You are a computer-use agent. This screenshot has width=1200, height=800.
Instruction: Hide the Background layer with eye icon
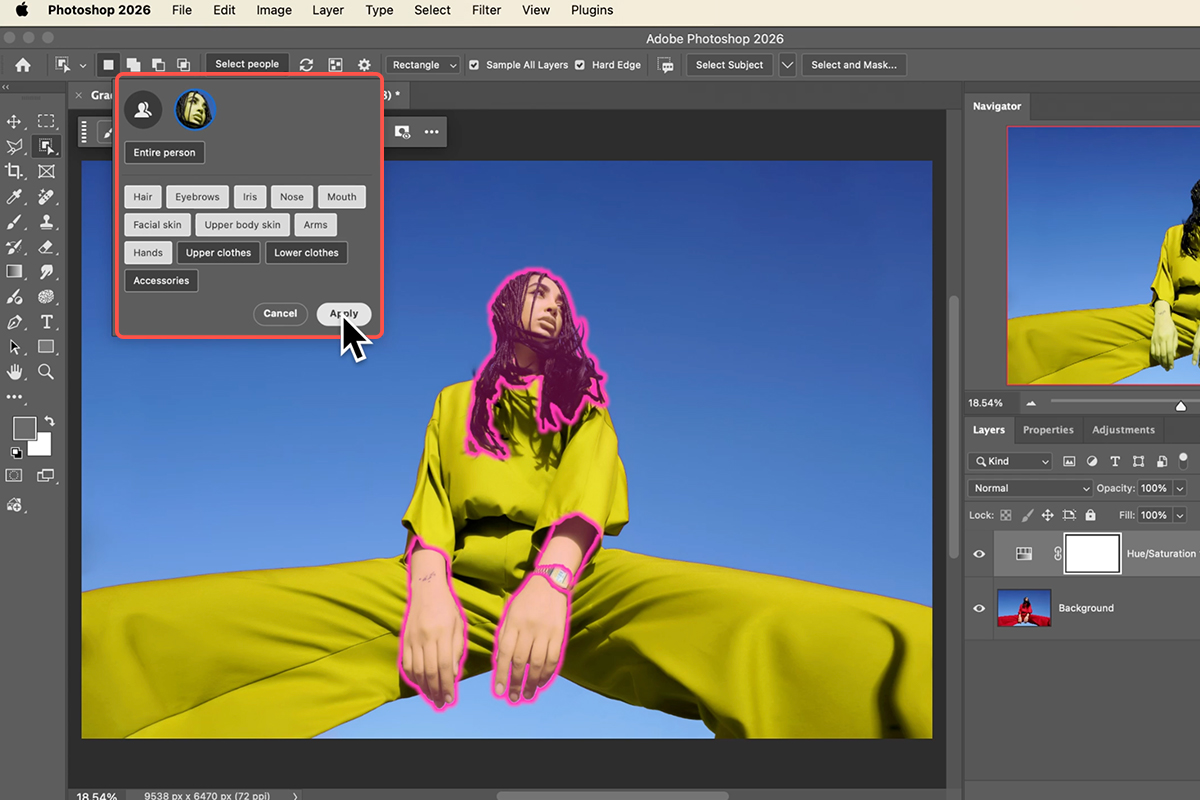979,608
